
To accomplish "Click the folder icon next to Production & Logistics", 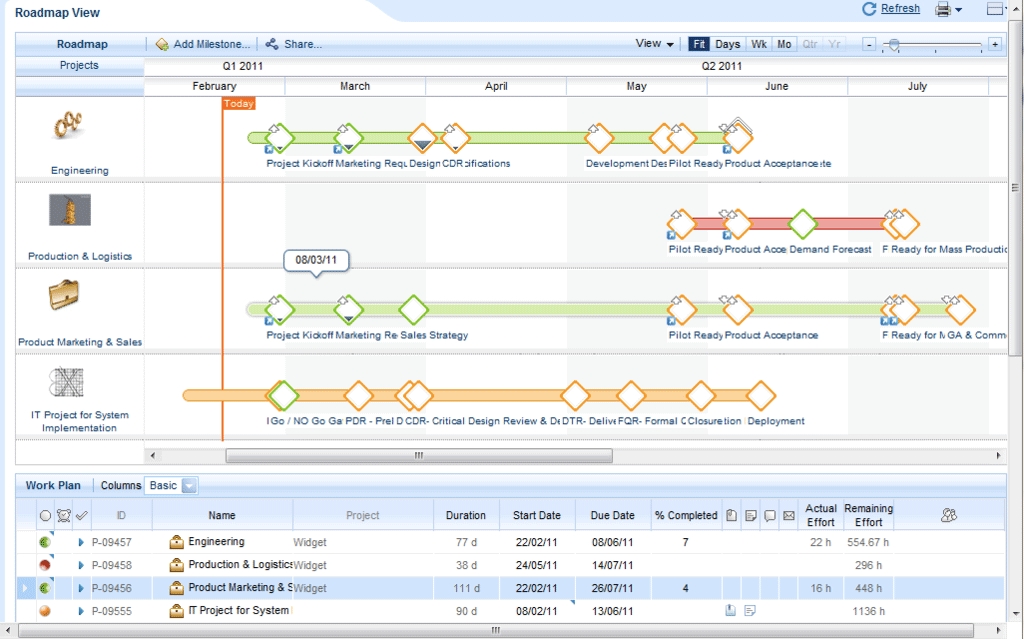I will 176,564.
